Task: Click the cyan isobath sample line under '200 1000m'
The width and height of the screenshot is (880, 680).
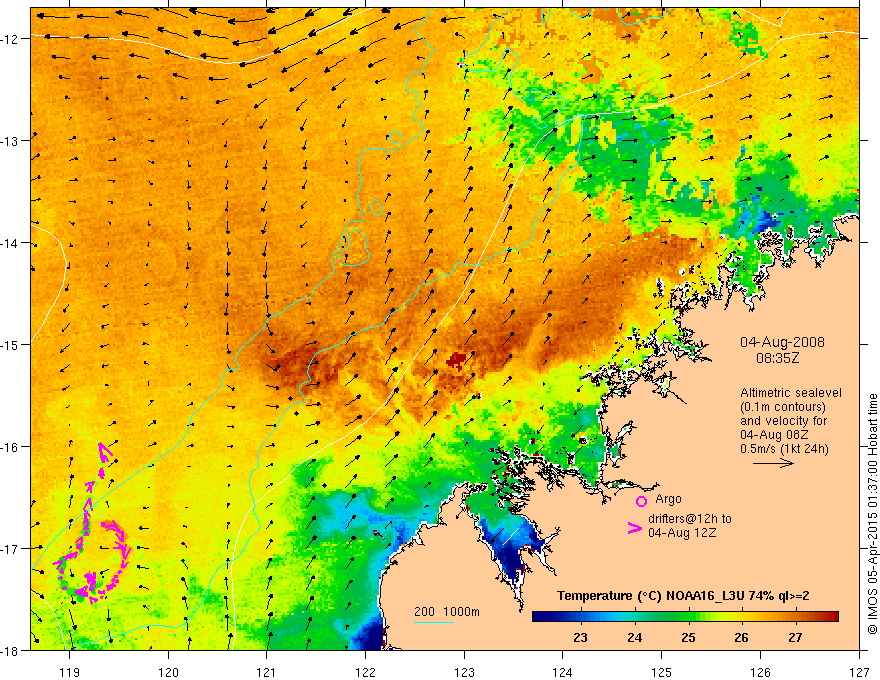Action: click(x=434, y=622)
